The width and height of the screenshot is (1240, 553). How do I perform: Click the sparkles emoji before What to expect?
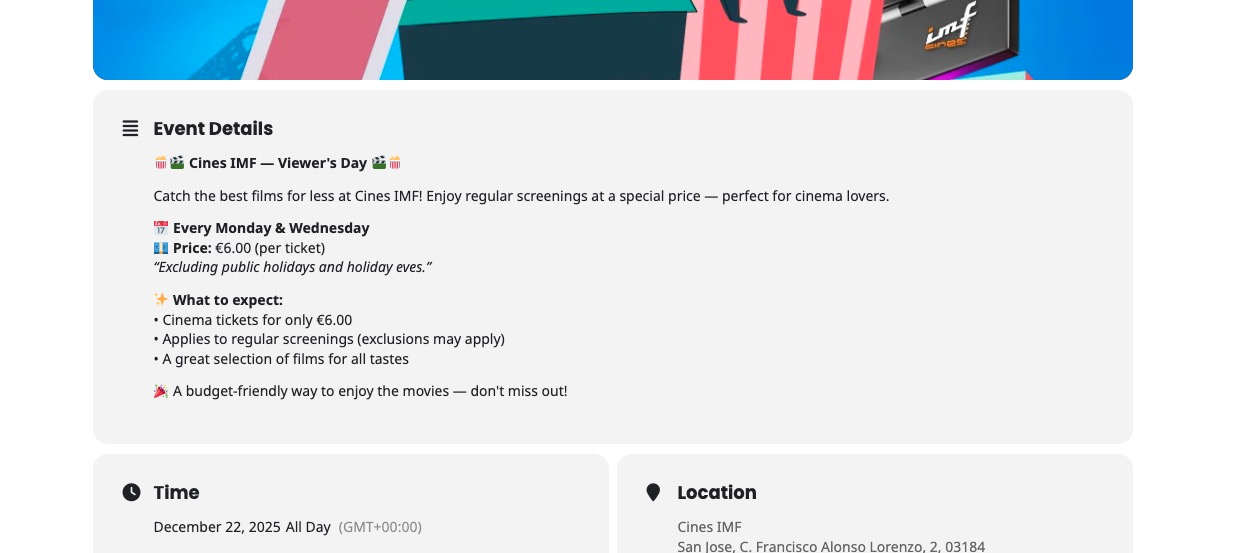161,300
